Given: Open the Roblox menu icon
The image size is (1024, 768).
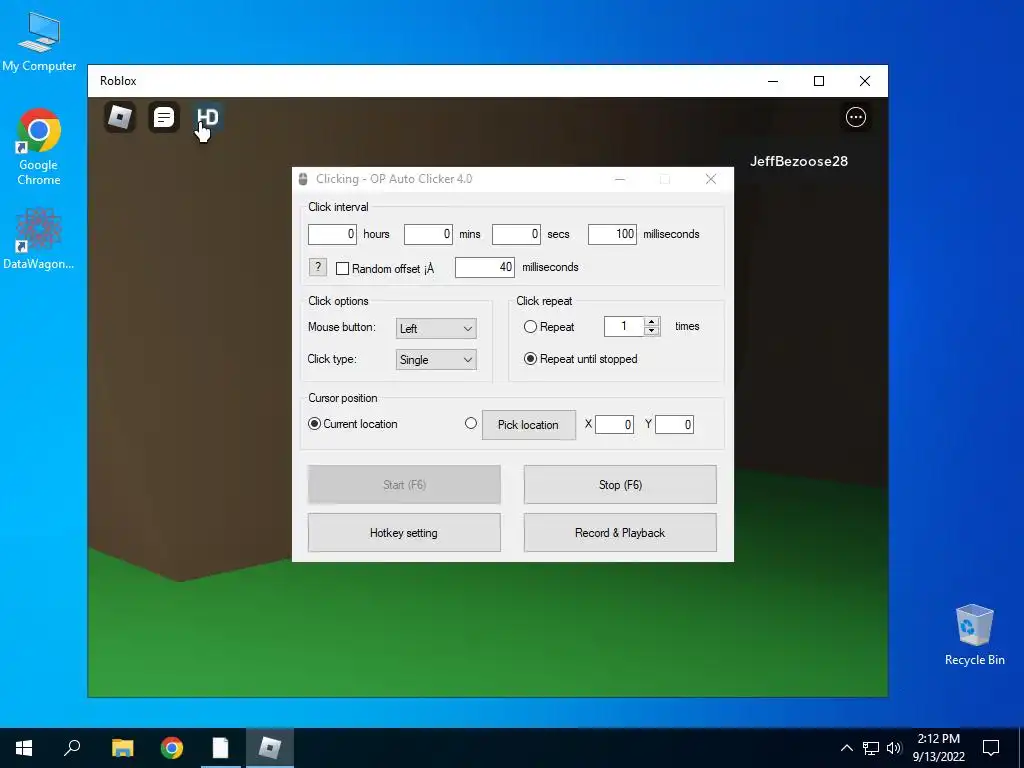Looking at the screenshot, I should tap(120, 118).
